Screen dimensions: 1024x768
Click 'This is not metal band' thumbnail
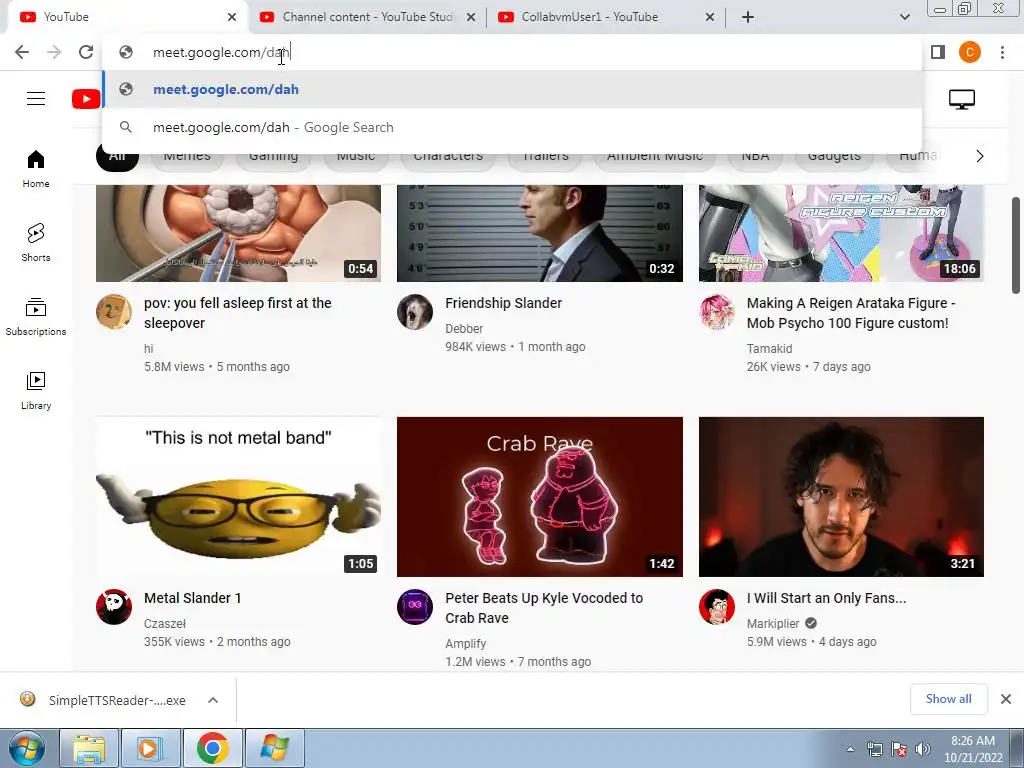coord(238,497)
